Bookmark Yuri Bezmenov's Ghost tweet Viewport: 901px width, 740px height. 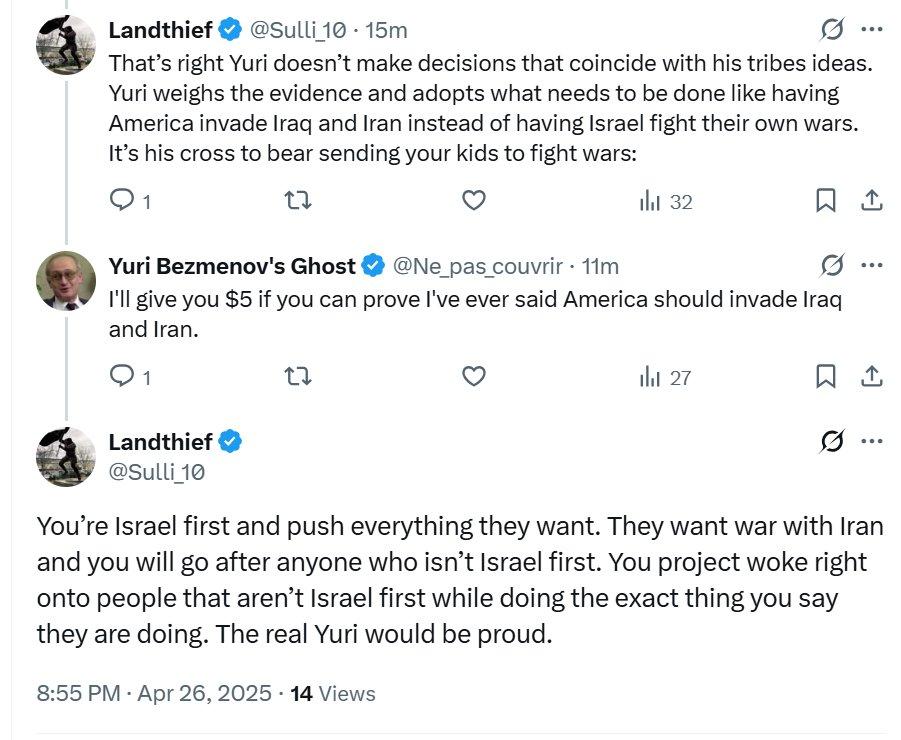pos(826,377)
